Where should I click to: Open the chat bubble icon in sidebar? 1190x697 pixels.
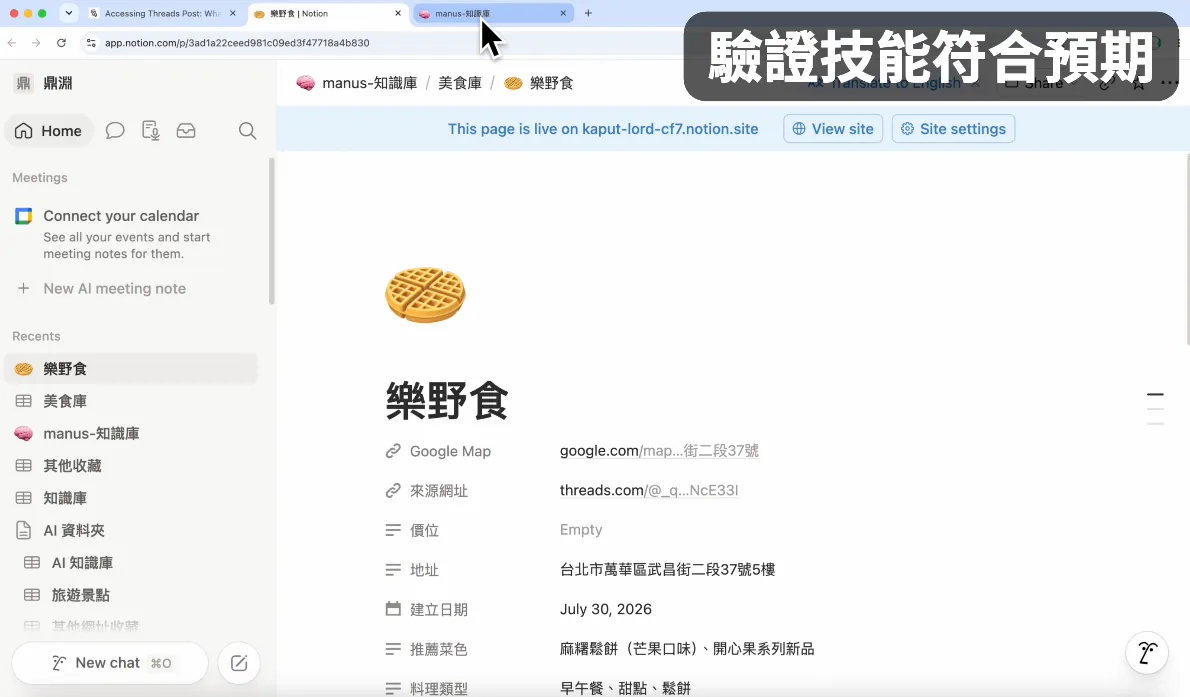point(115,131)
